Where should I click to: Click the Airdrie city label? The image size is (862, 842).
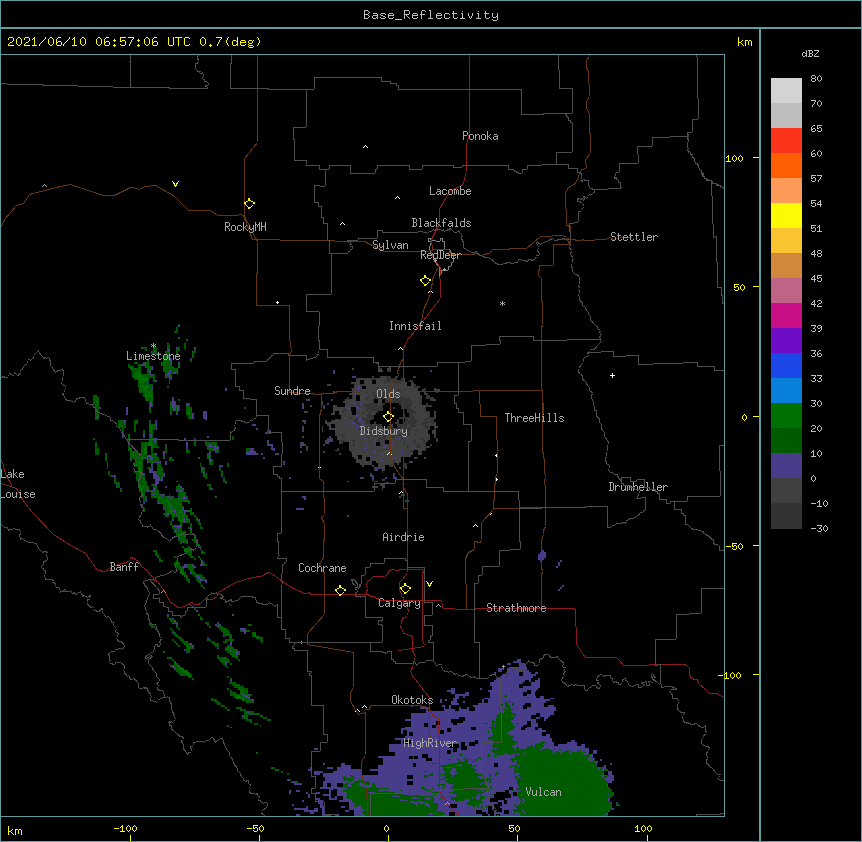point(404,537)
